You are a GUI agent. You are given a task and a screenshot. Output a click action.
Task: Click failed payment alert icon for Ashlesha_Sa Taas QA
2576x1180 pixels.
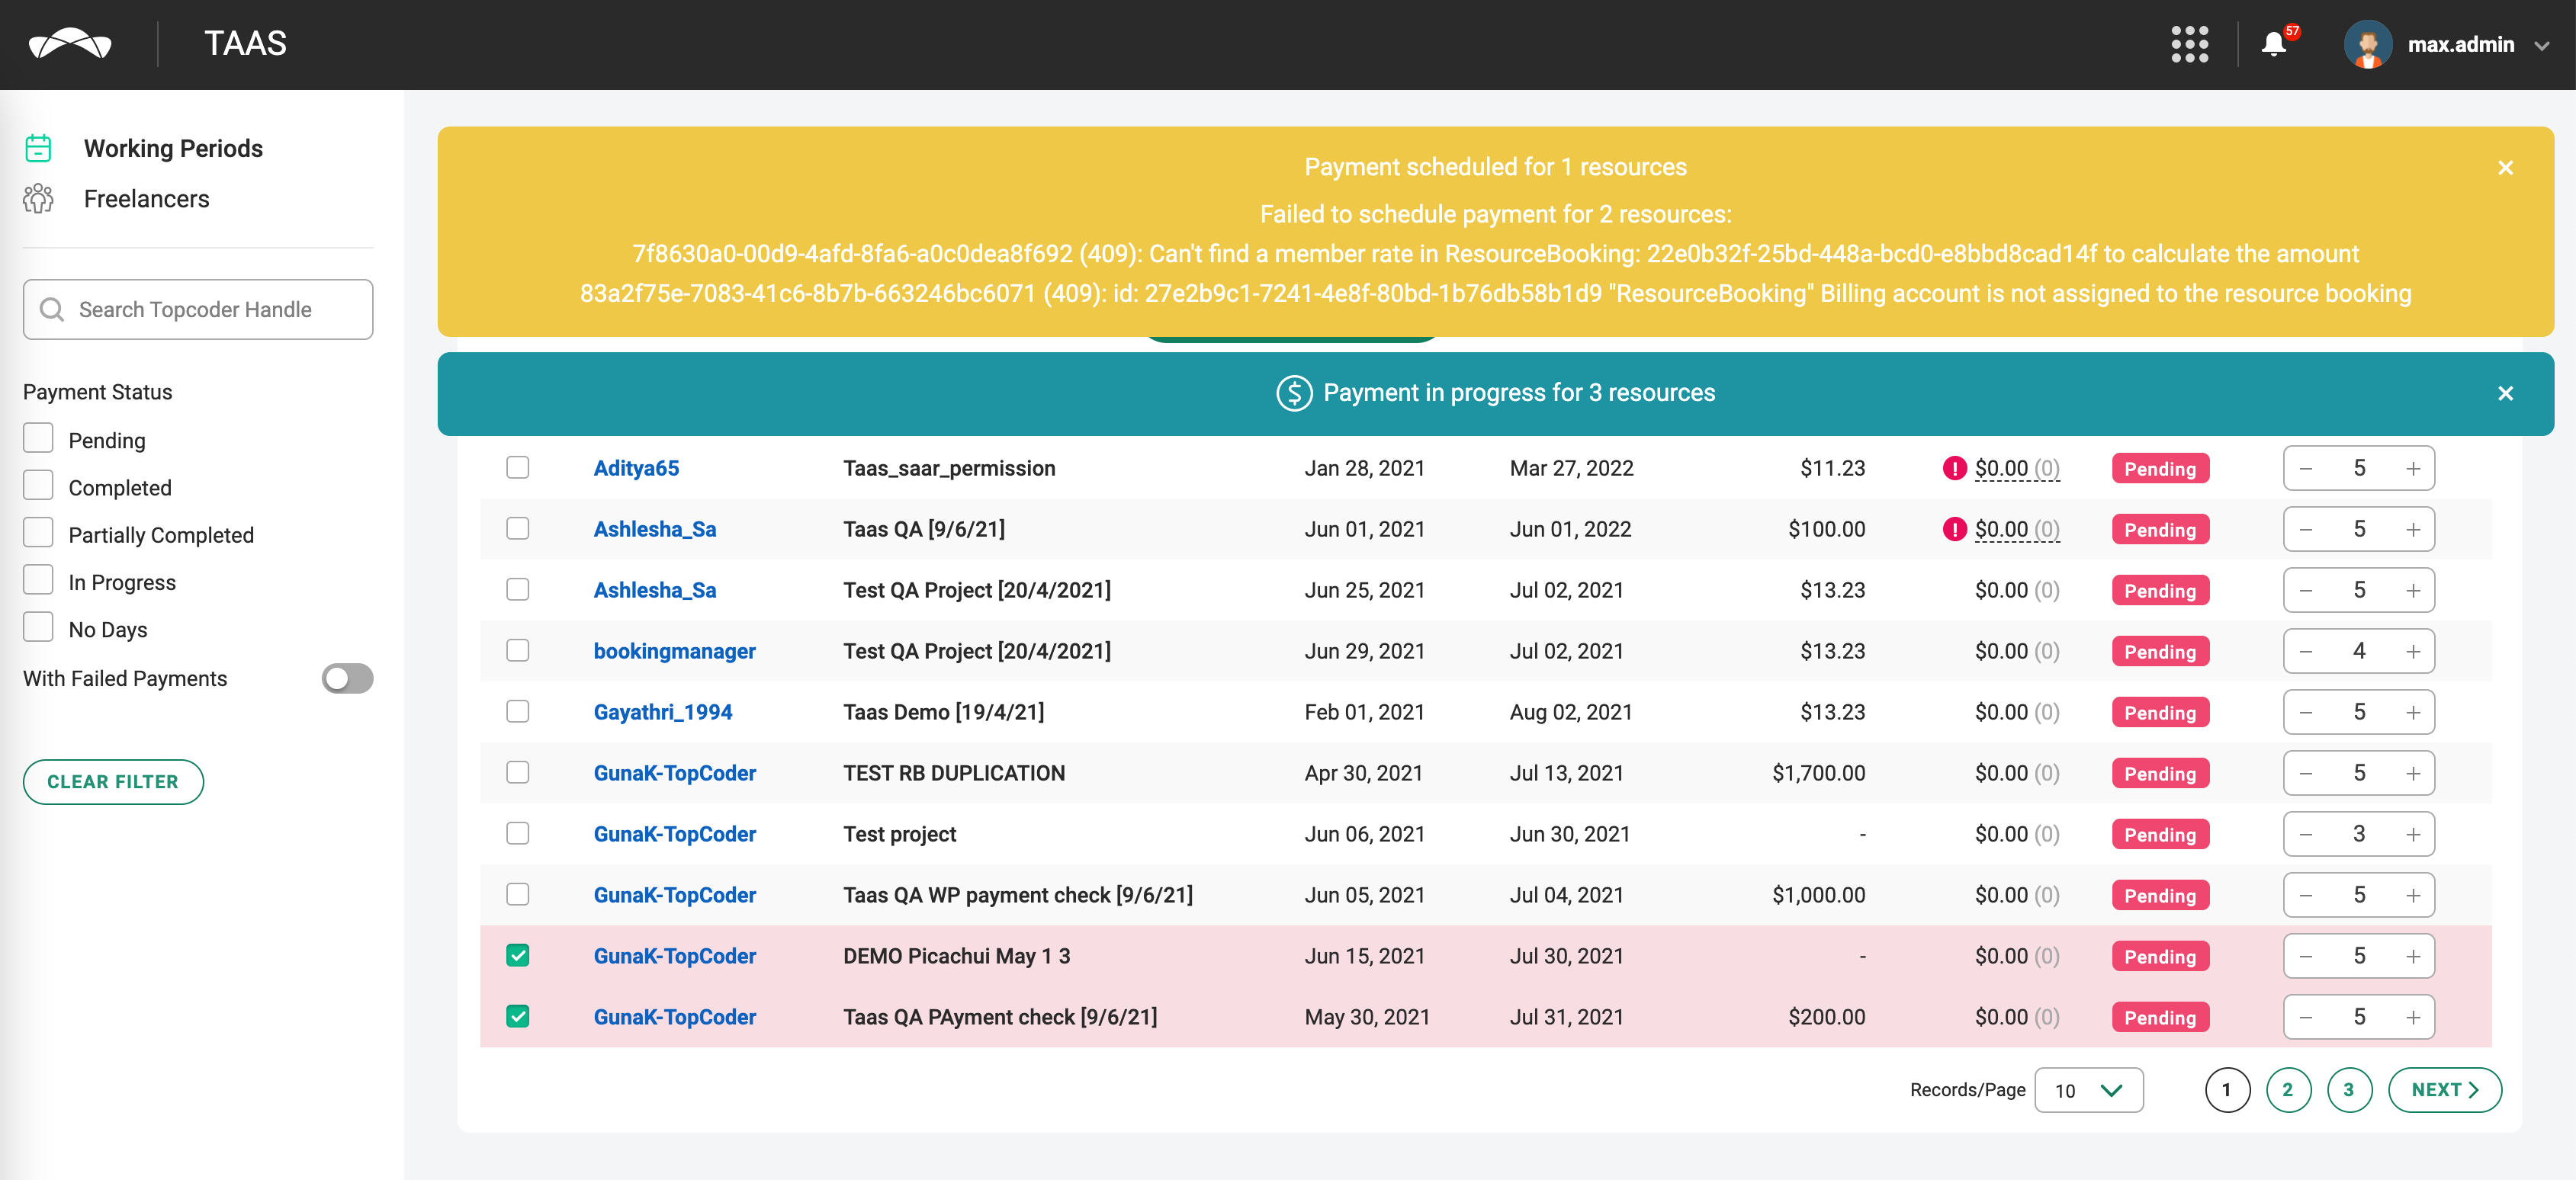pyautogui.click(x=1954, y=529)
